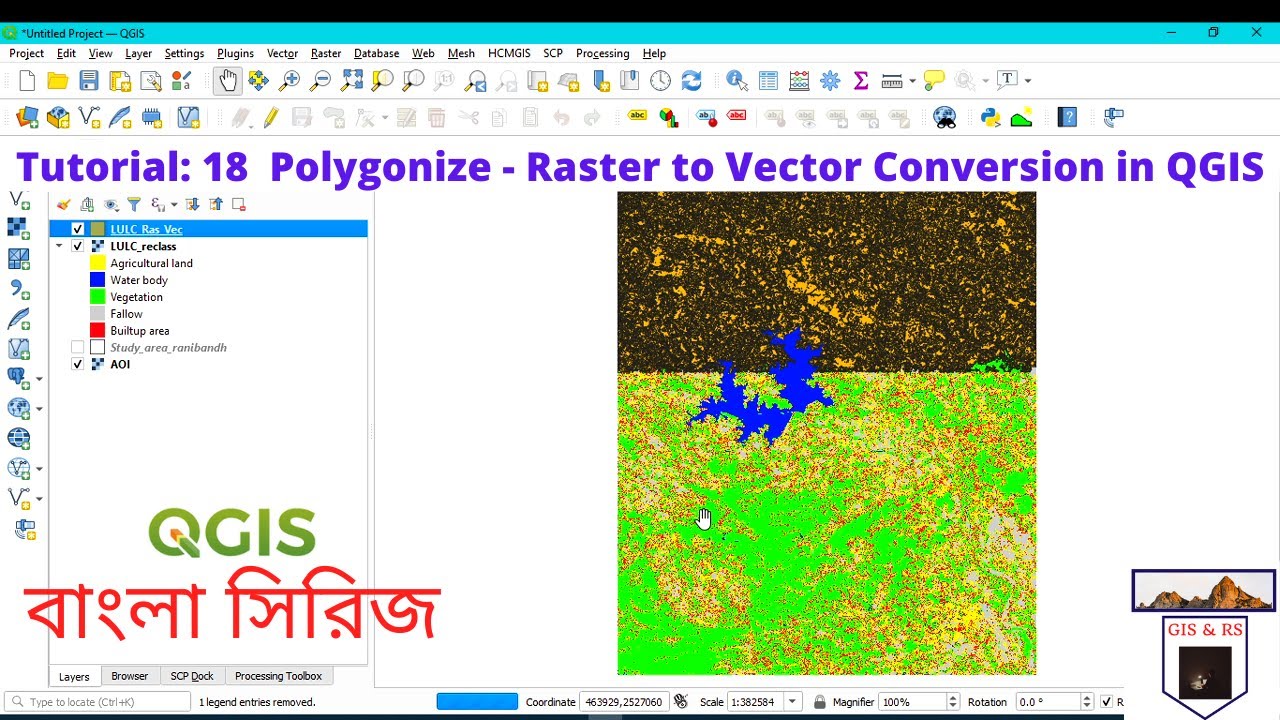Image resolution: width=1280 pixels, height=720 pixels.
Task: Open the Processing menu
Action: pyautogui.click(x=602, y=53)
